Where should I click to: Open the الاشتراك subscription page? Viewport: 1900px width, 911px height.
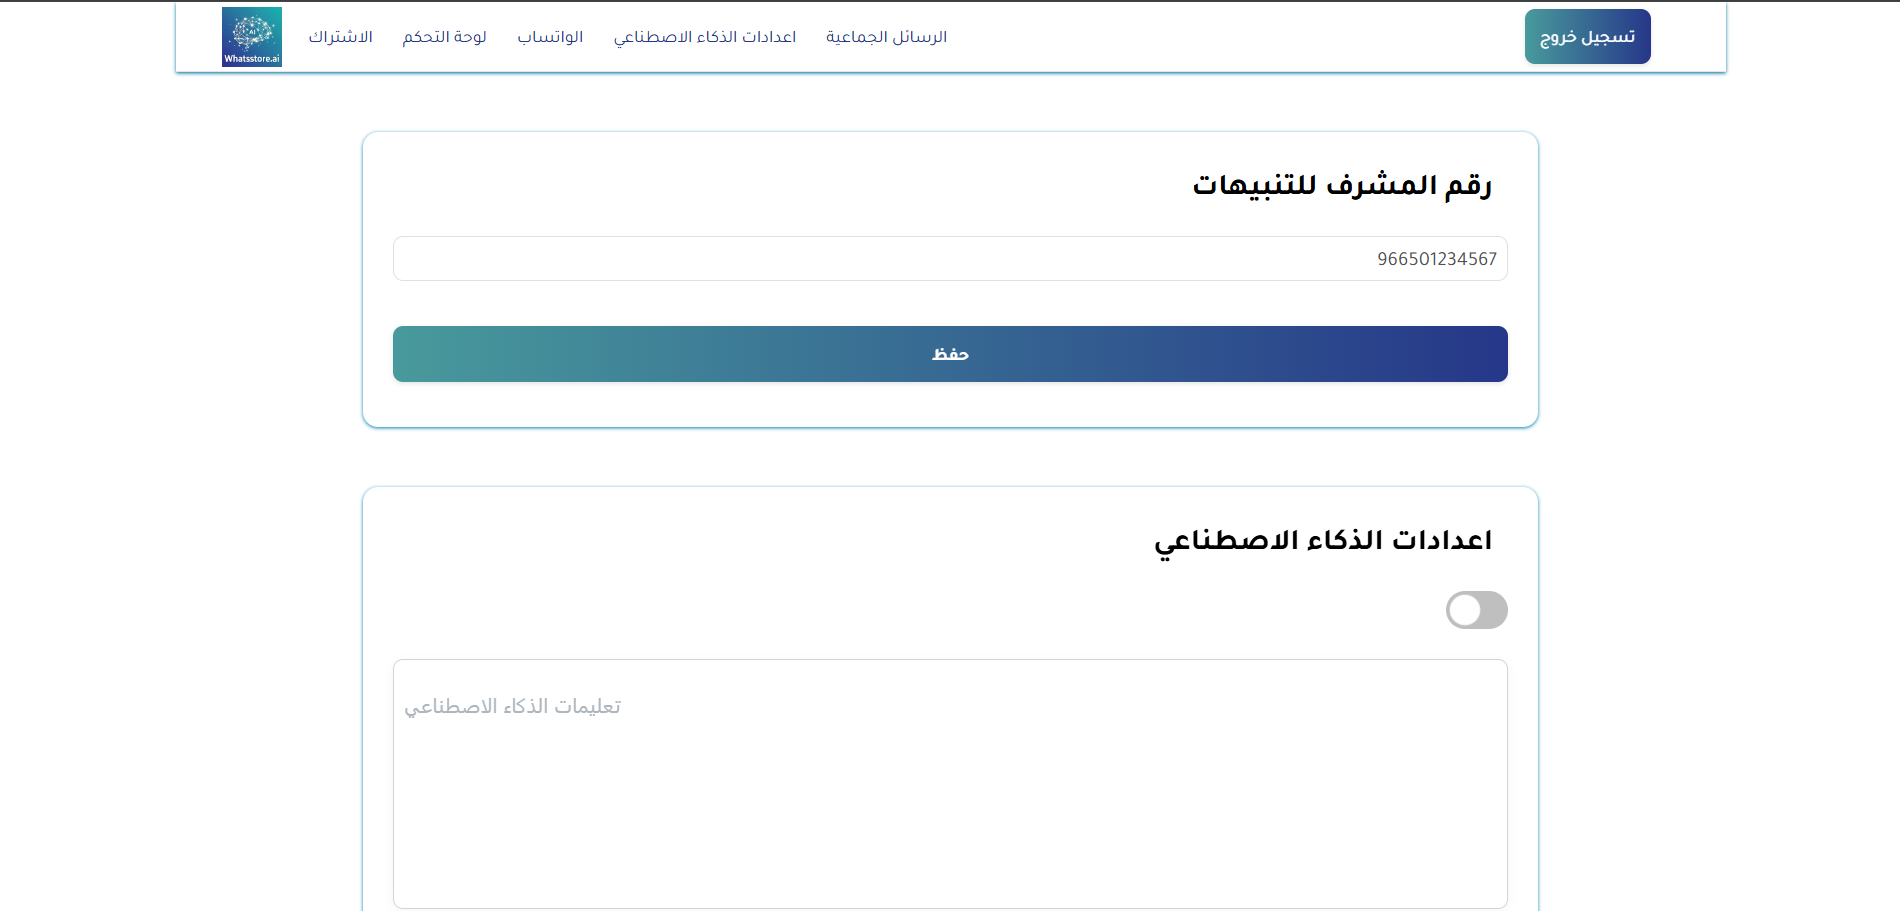(x=340, y=37)
